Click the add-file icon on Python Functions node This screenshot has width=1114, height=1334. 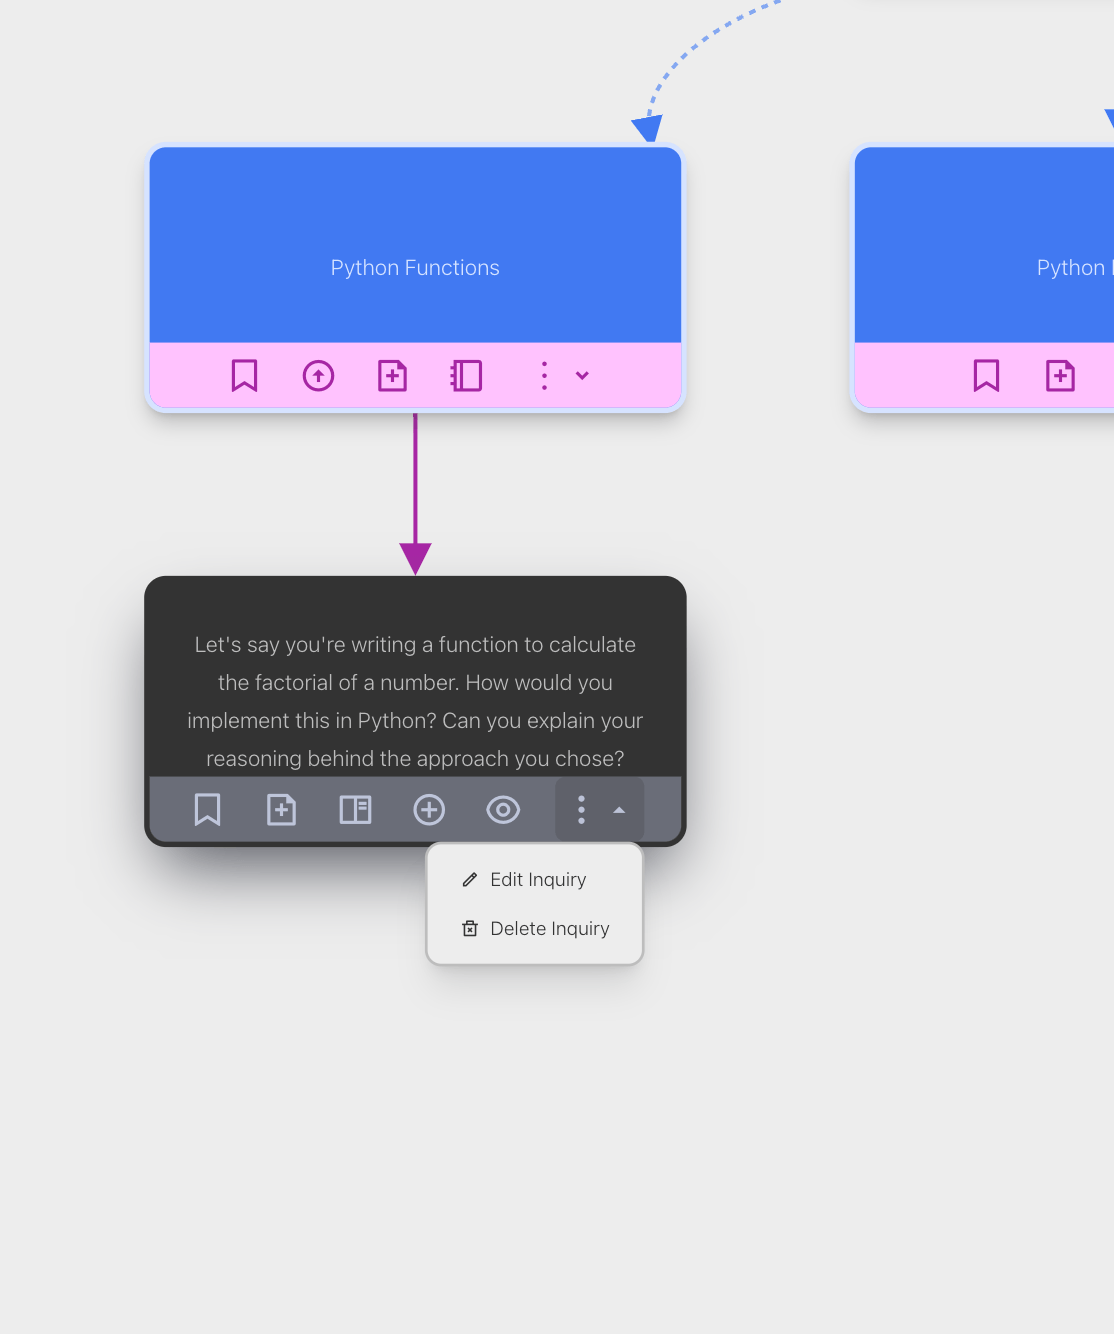tap(392, 376)
